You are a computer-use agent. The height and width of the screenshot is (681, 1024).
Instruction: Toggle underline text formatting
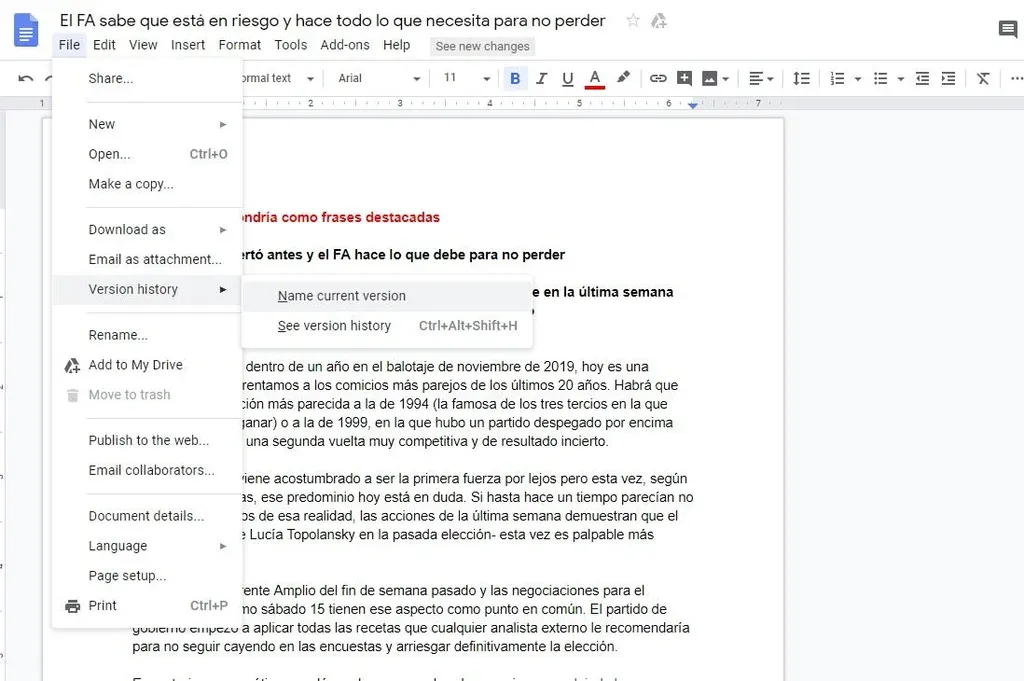click(x=568, y=78)
